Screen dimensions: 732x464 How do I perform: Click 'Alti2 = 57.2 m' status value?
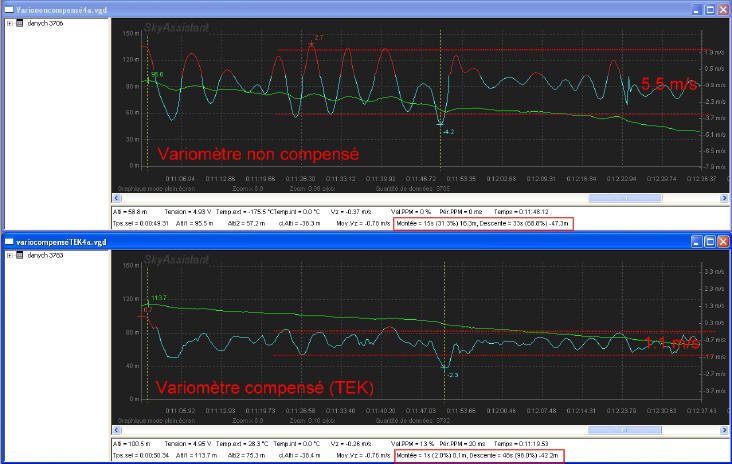pos(246,224)
